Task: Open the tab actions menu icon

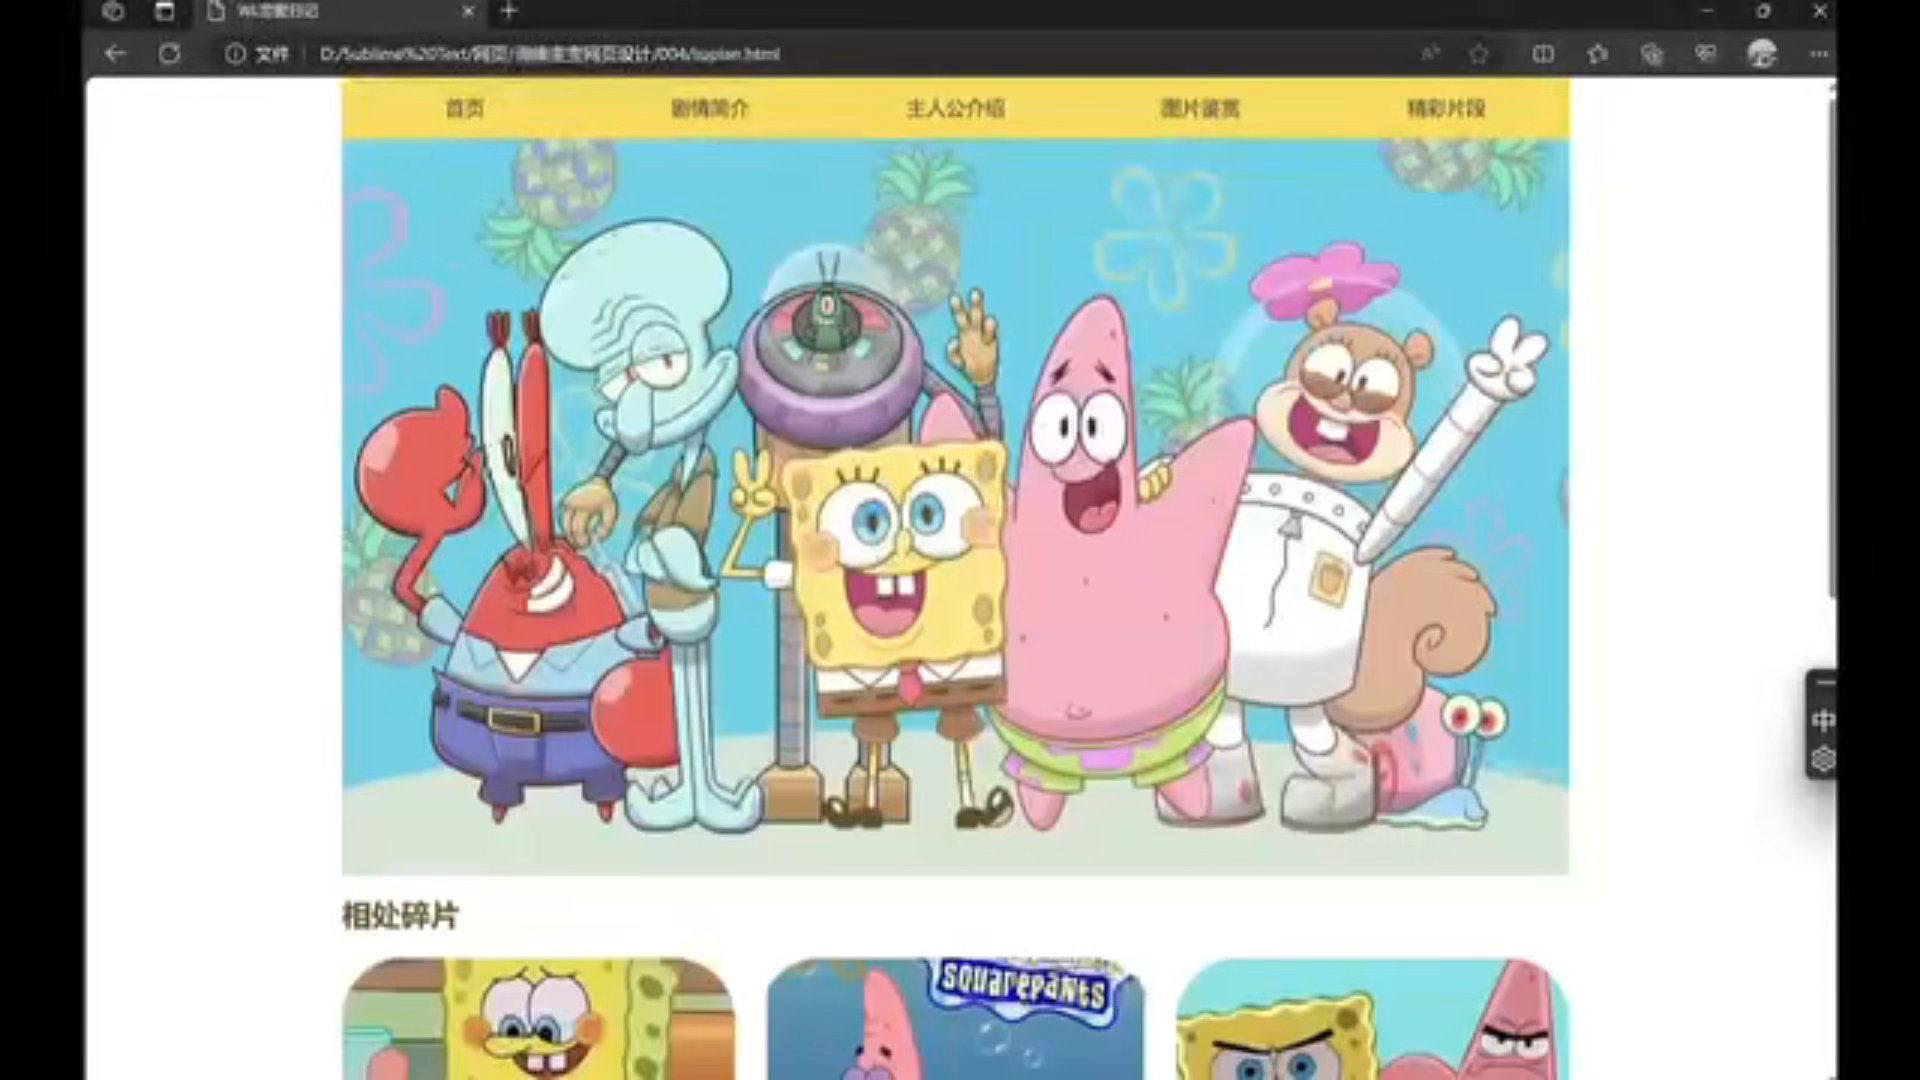Action: (x=165, y=11)
